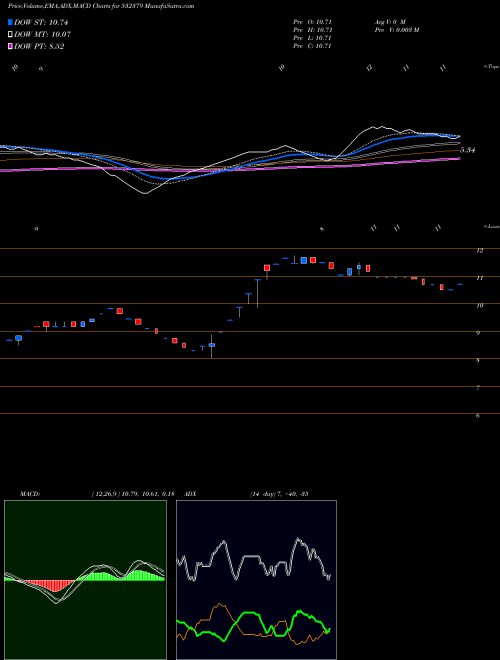Image resolution: width=500 pixels, height=660 pixels.
Task: Click the ADX values '(14 day) 7, +40, -35'
Action: click(x=279, y=494)
